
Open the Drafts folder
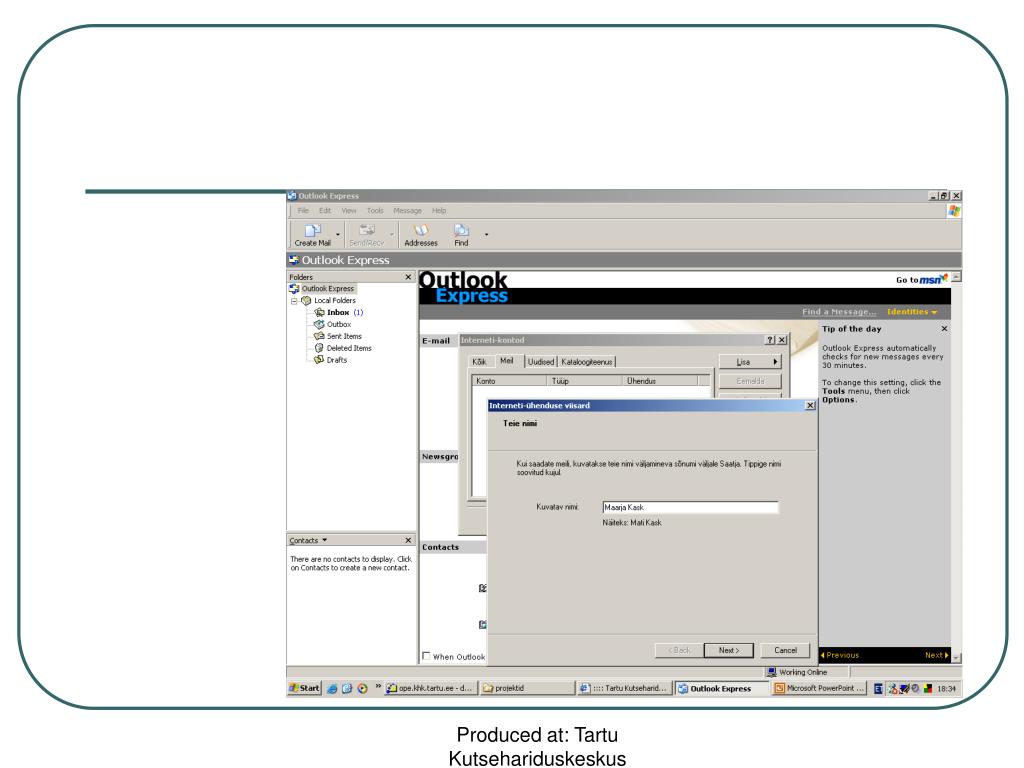pos(330,360)
